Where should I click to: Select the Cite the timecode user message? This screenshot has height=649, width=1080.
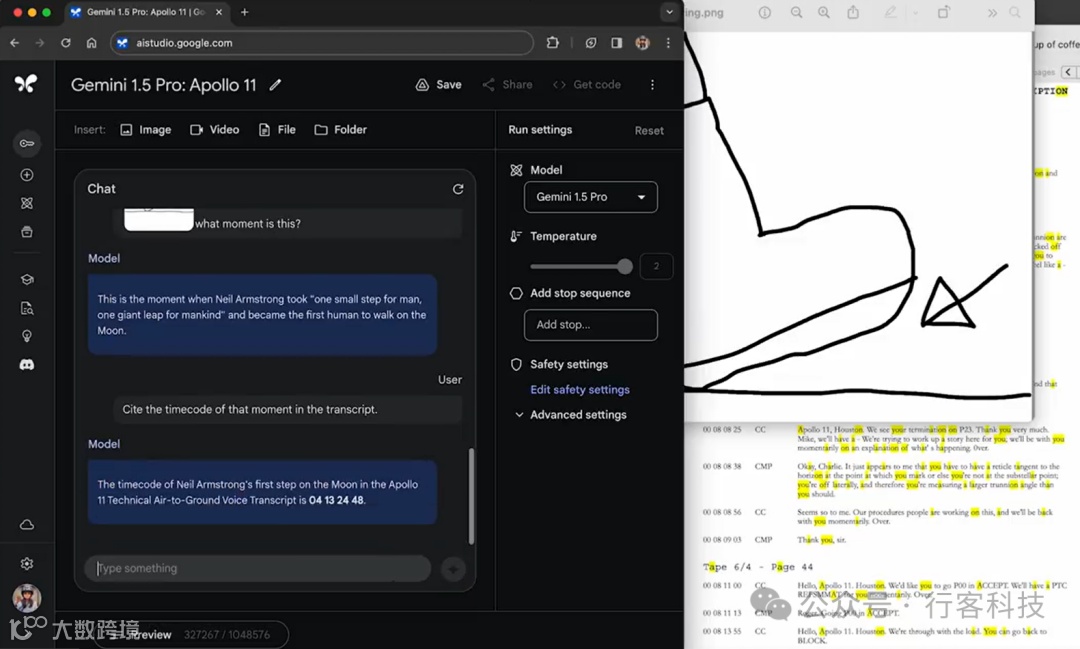(x=288, y=409)
